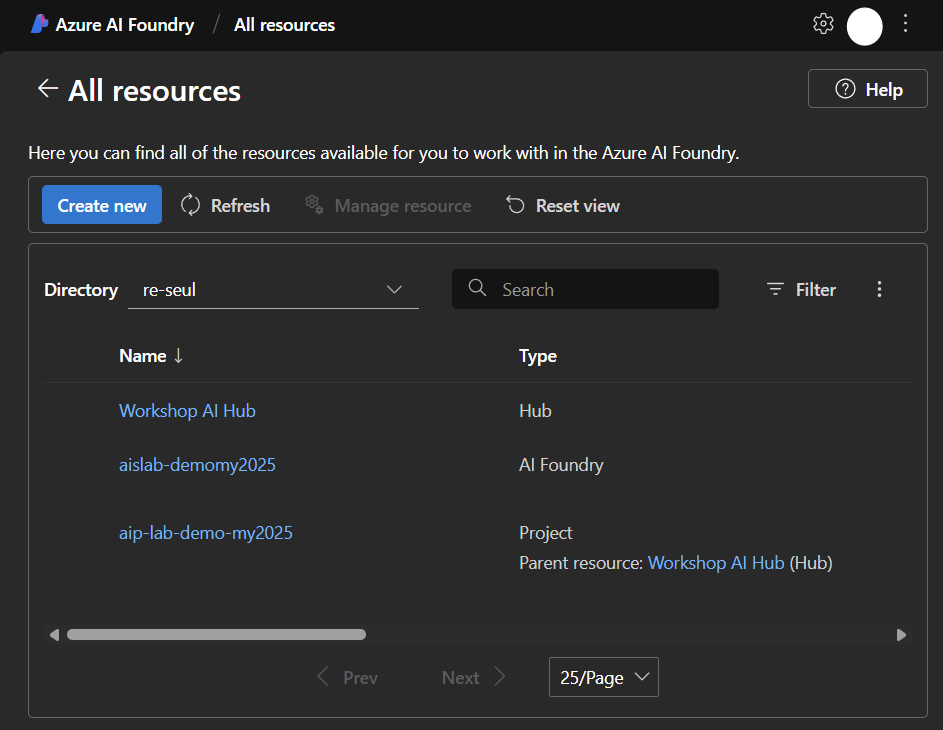Open the top bar more options menu
The width and height of the screenshot is (943, 730).
[905, 24]
